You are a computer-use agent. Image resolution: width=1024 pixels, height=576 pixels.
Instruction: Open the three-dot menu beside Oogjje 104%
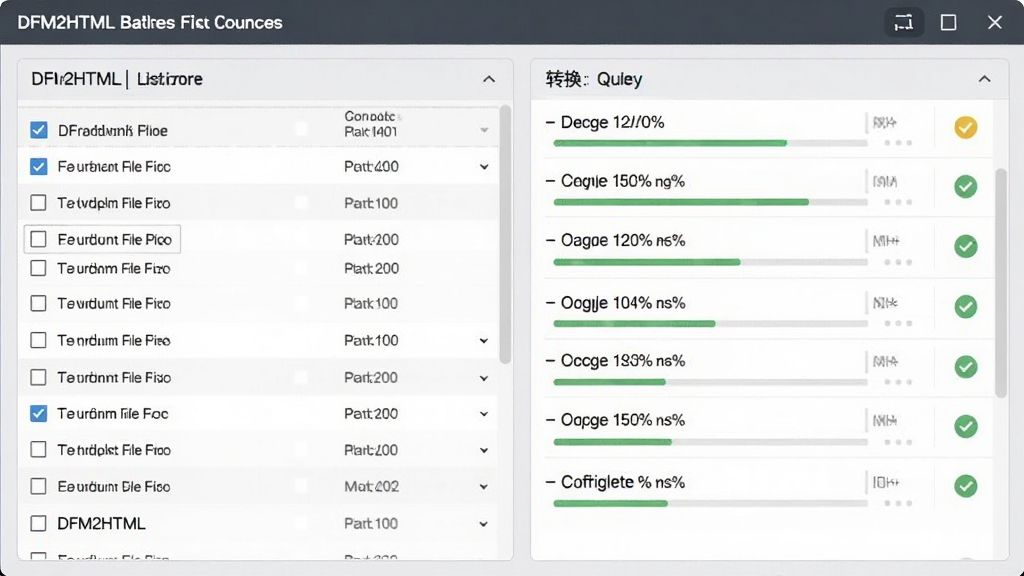click(x=898, y=323)
